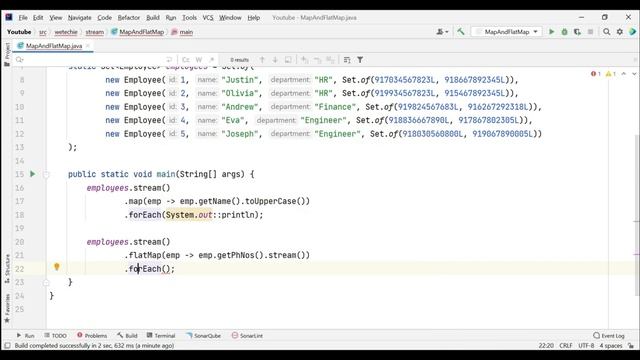640x360 pixels.
Task: Open the Structure tool window
Action: click(7, 268)
